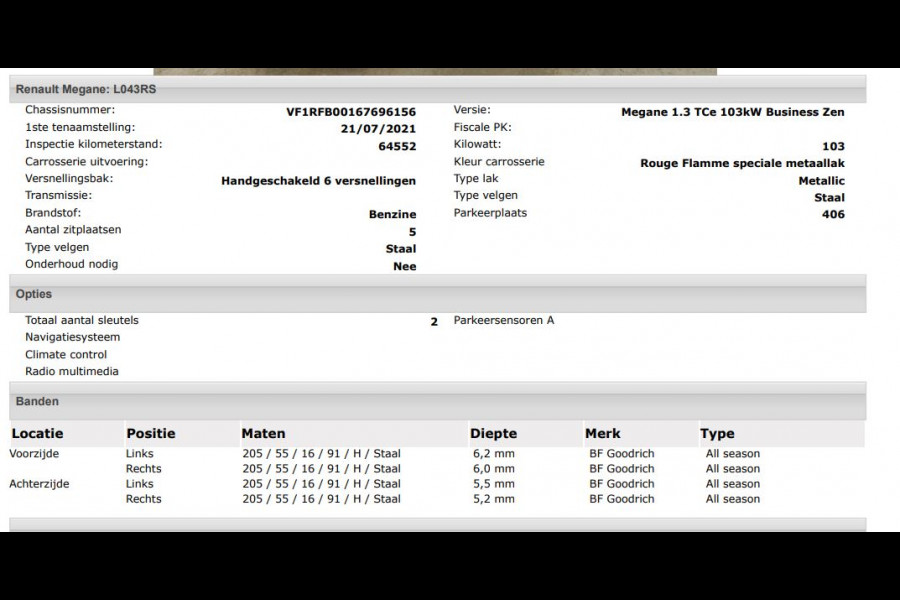Select the 5,5 mm tread depth
This screenshot has height=600, width=900.
click(494, 484)
